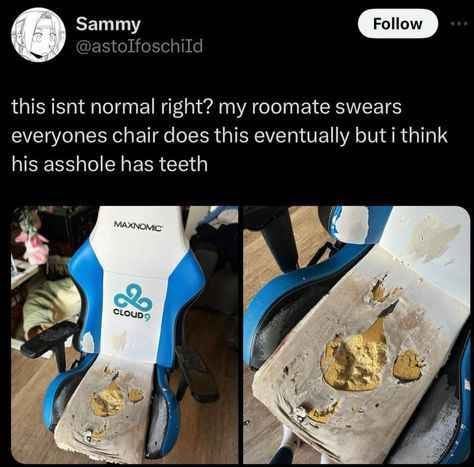
Task: Open the three-dot more options menu
Action: point(461,24)
